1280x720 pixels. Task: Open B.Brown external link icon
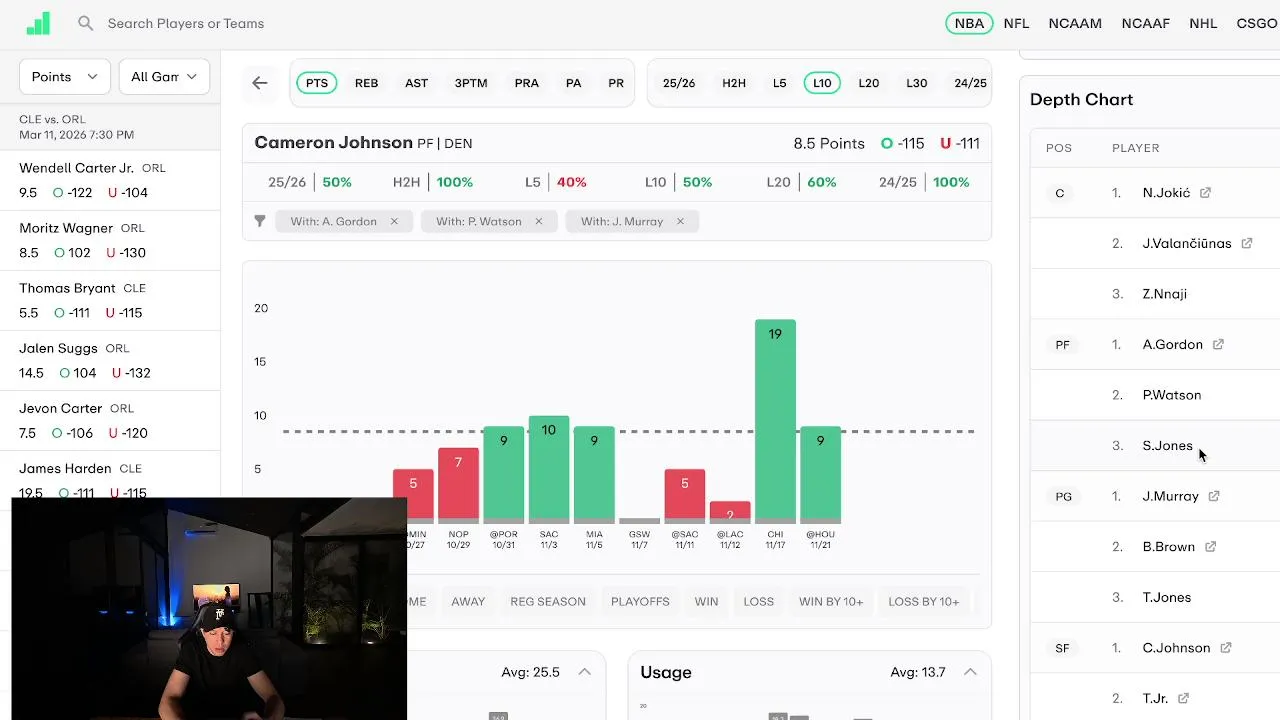click(1210, 547)
